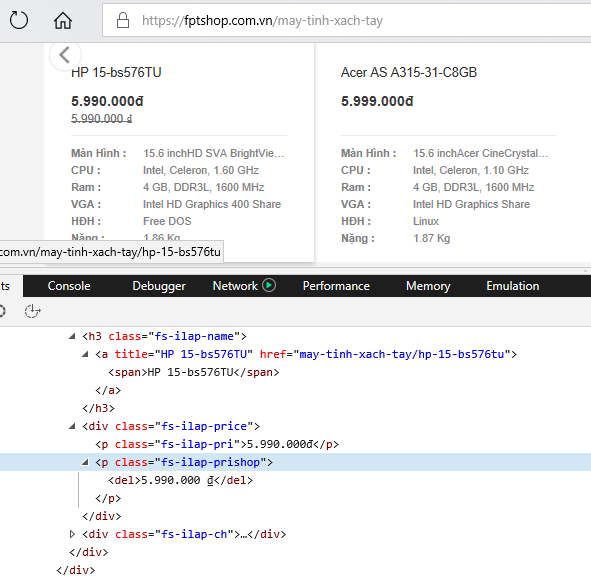The height and width of the screenshot is (579, 591).
Task: Click HP Ram 4 GB, DDR3L, 1600 MHz
Action: 204,187
